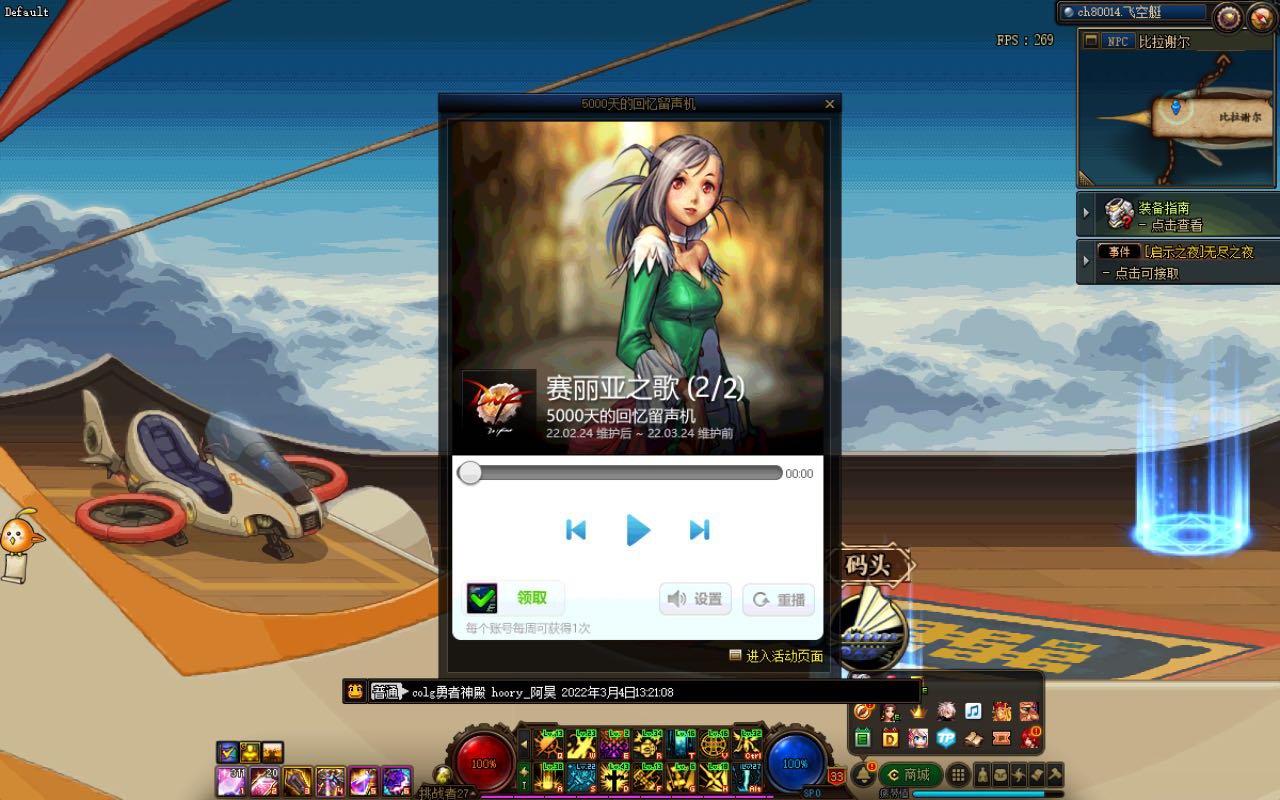Viewport: 1280px width, 800px height.
Task: Open the orange ticket icon
Action: click(1001, 739)
